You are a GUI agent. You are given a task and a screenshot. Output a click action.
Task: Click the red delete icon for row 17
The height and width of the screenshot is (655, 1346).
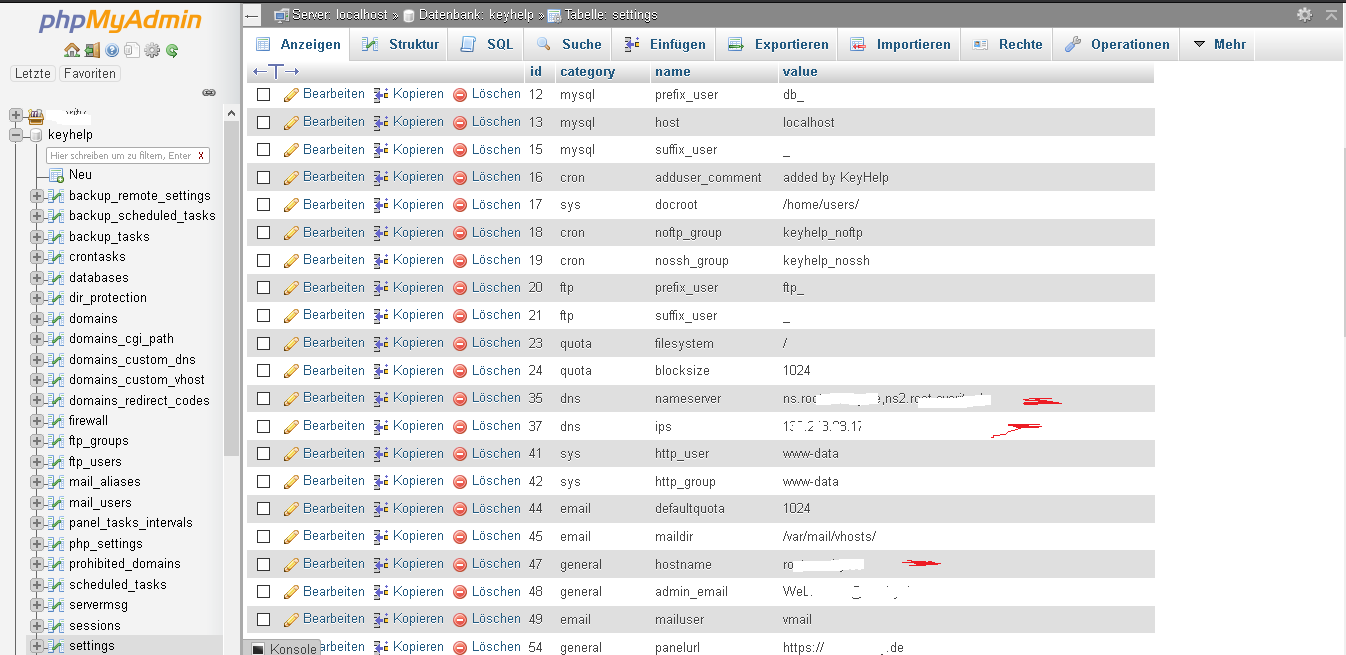(x=460, y=205)
